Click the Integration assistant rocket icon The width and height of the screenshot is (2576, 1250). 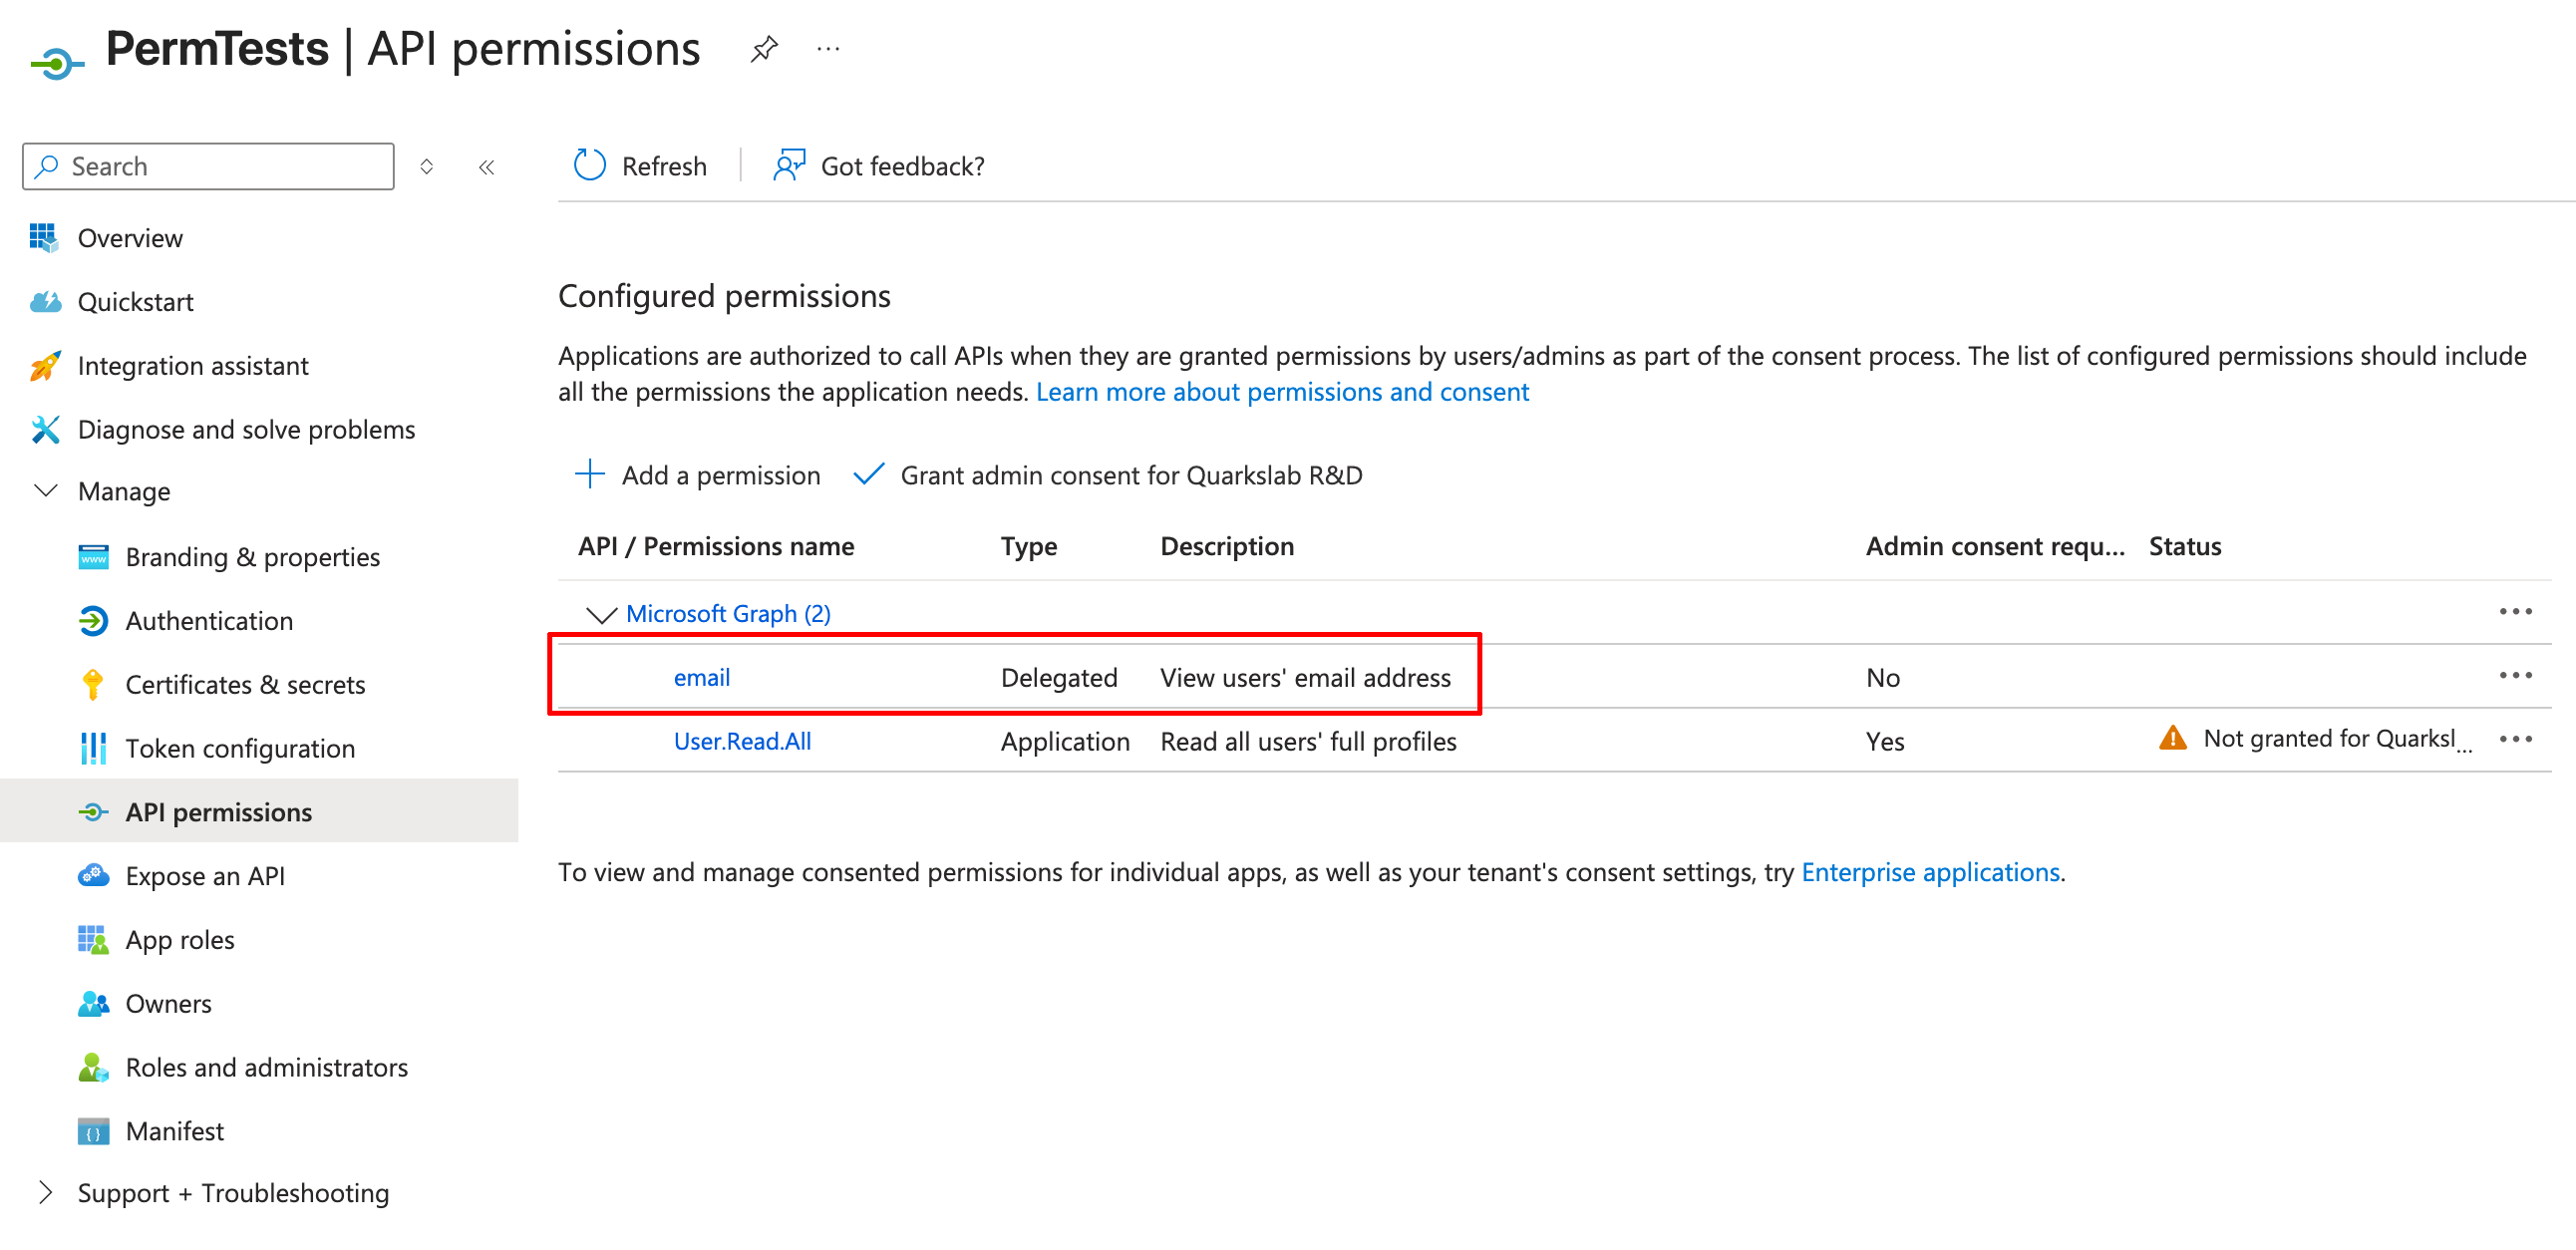(44, 365)
